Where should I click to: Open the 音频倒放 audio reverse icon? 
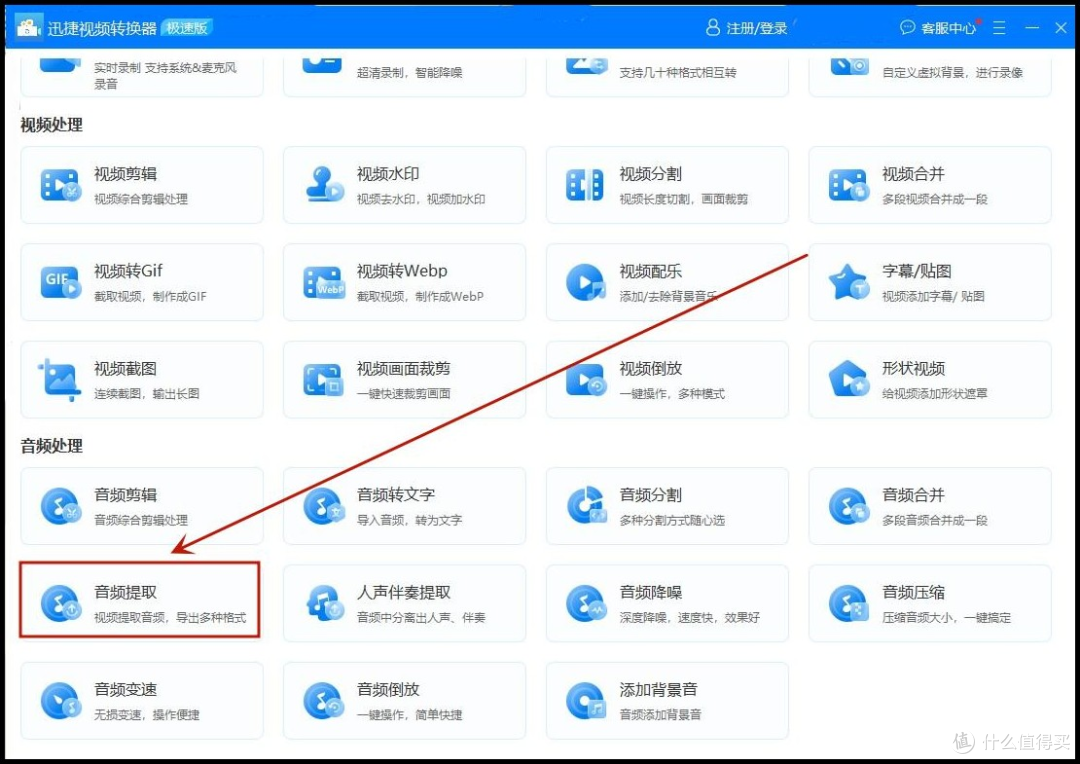[x=323, y=700]
